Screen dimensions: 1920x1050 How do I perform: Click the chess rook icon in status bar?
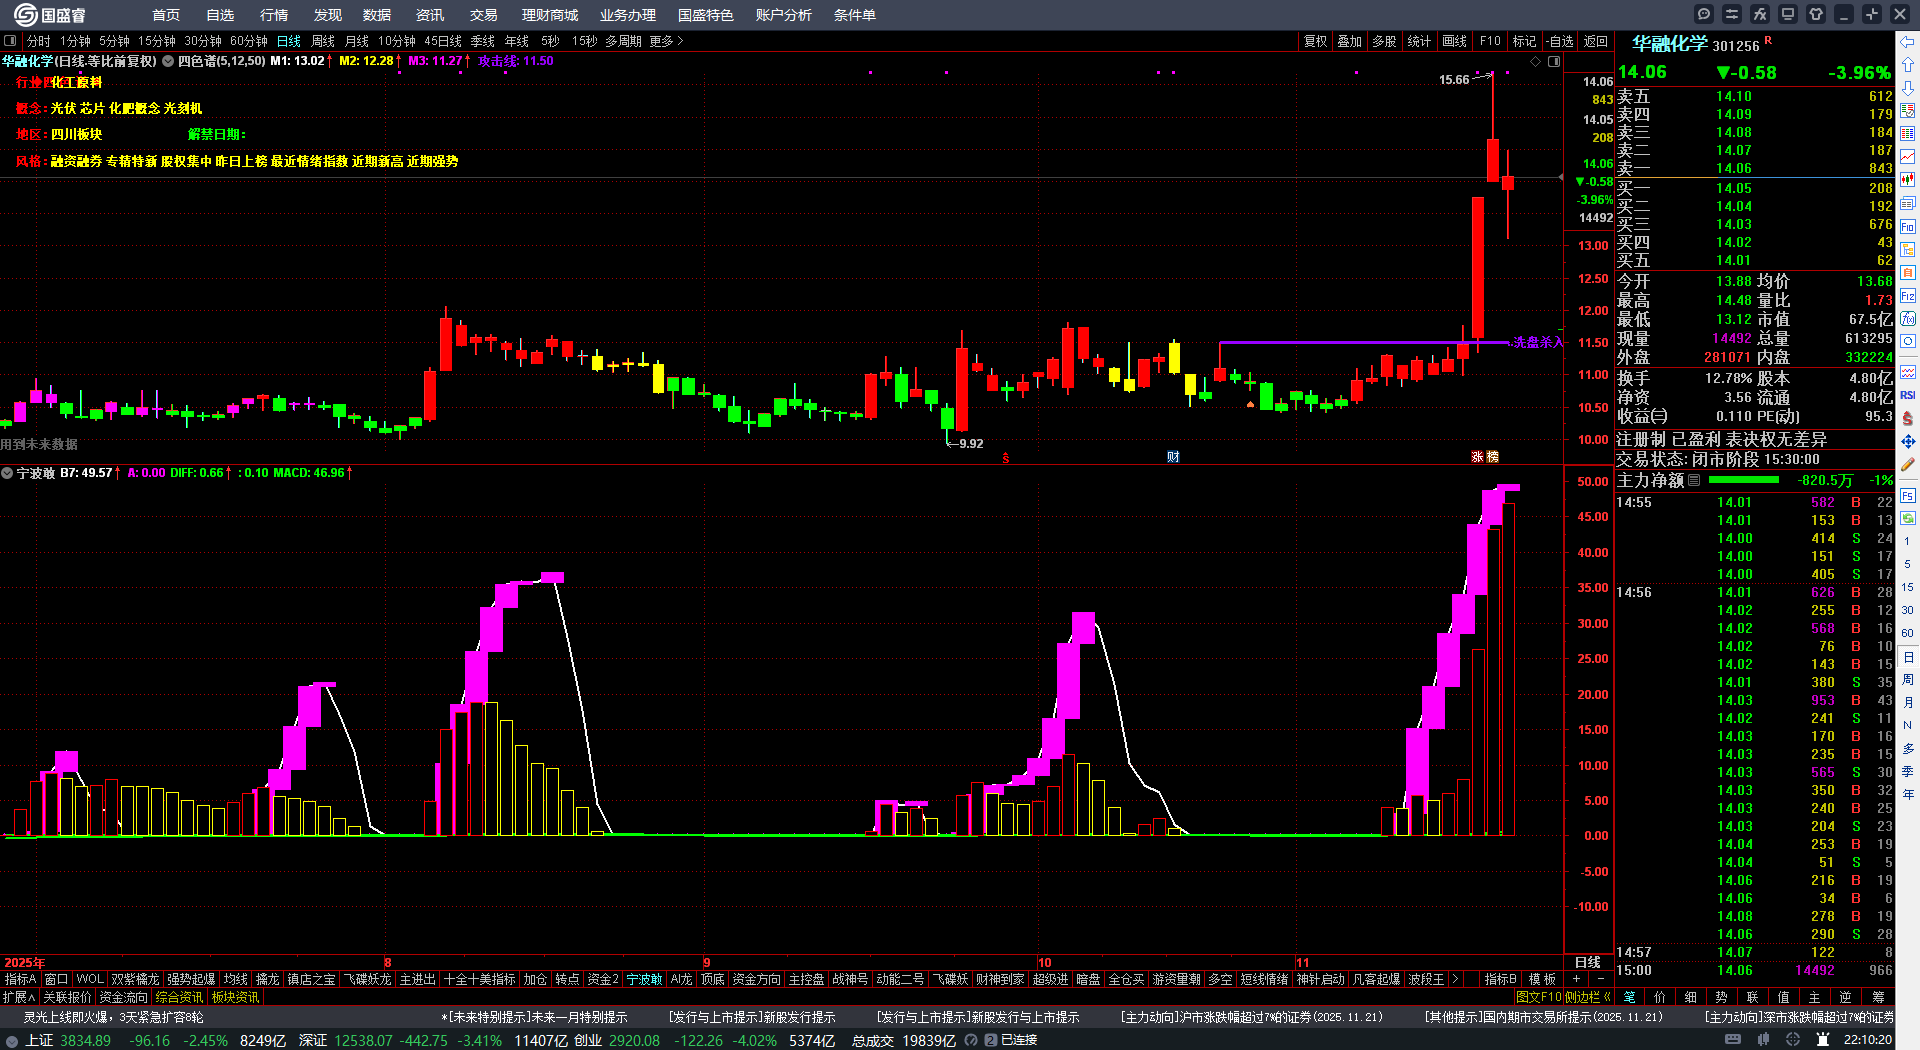point(1823,1040)
